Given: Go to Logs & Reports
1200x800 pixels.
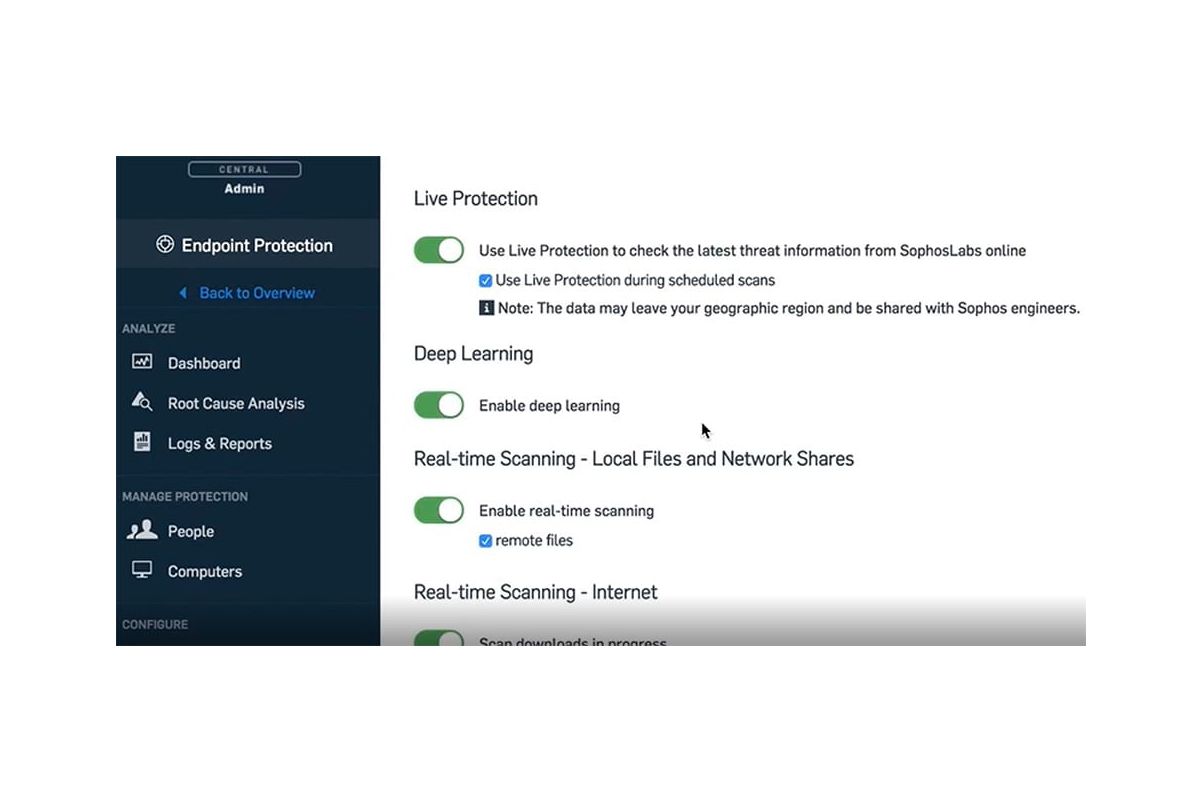Looking at the screenshot, I should click(x=220, y=443).
